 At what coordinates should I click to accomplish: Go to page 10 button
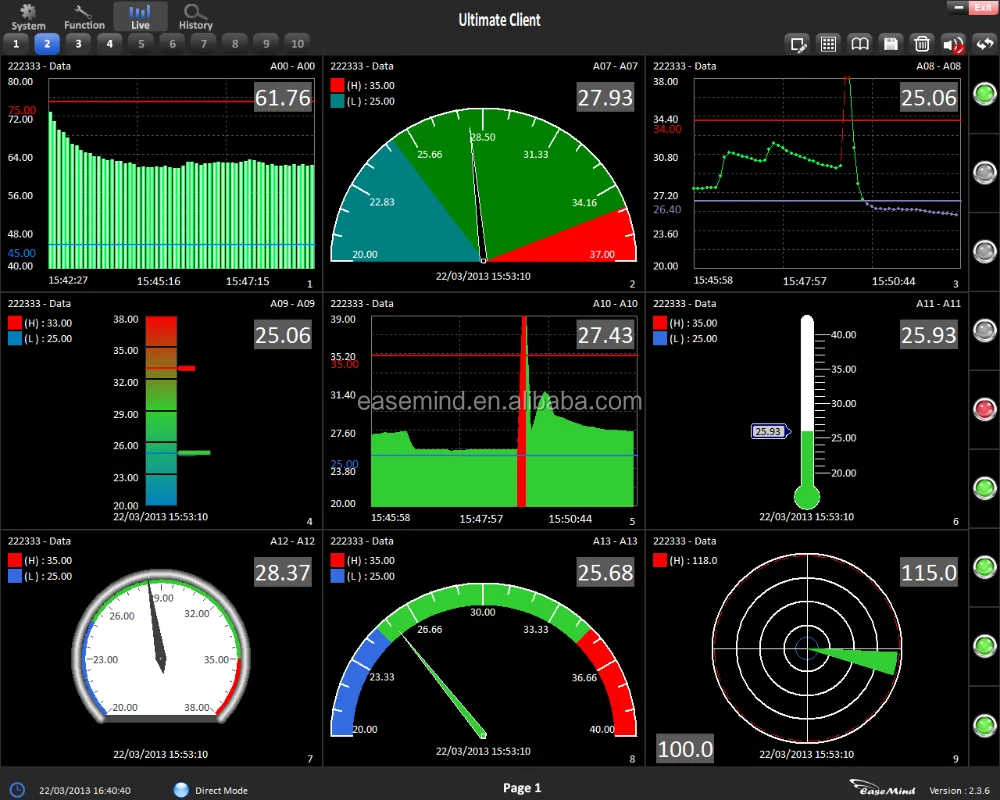click(296, 43)
